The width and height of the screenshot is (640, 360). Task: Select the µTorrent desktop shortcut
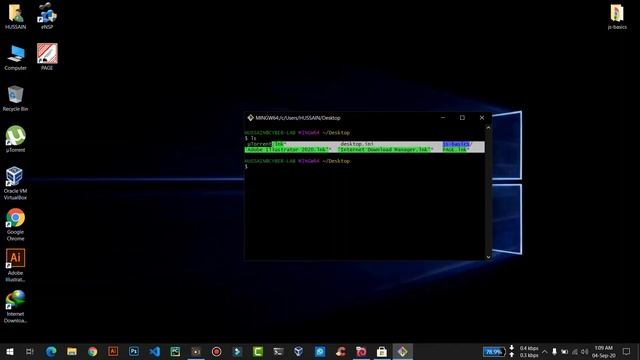[x=16, y=139]
